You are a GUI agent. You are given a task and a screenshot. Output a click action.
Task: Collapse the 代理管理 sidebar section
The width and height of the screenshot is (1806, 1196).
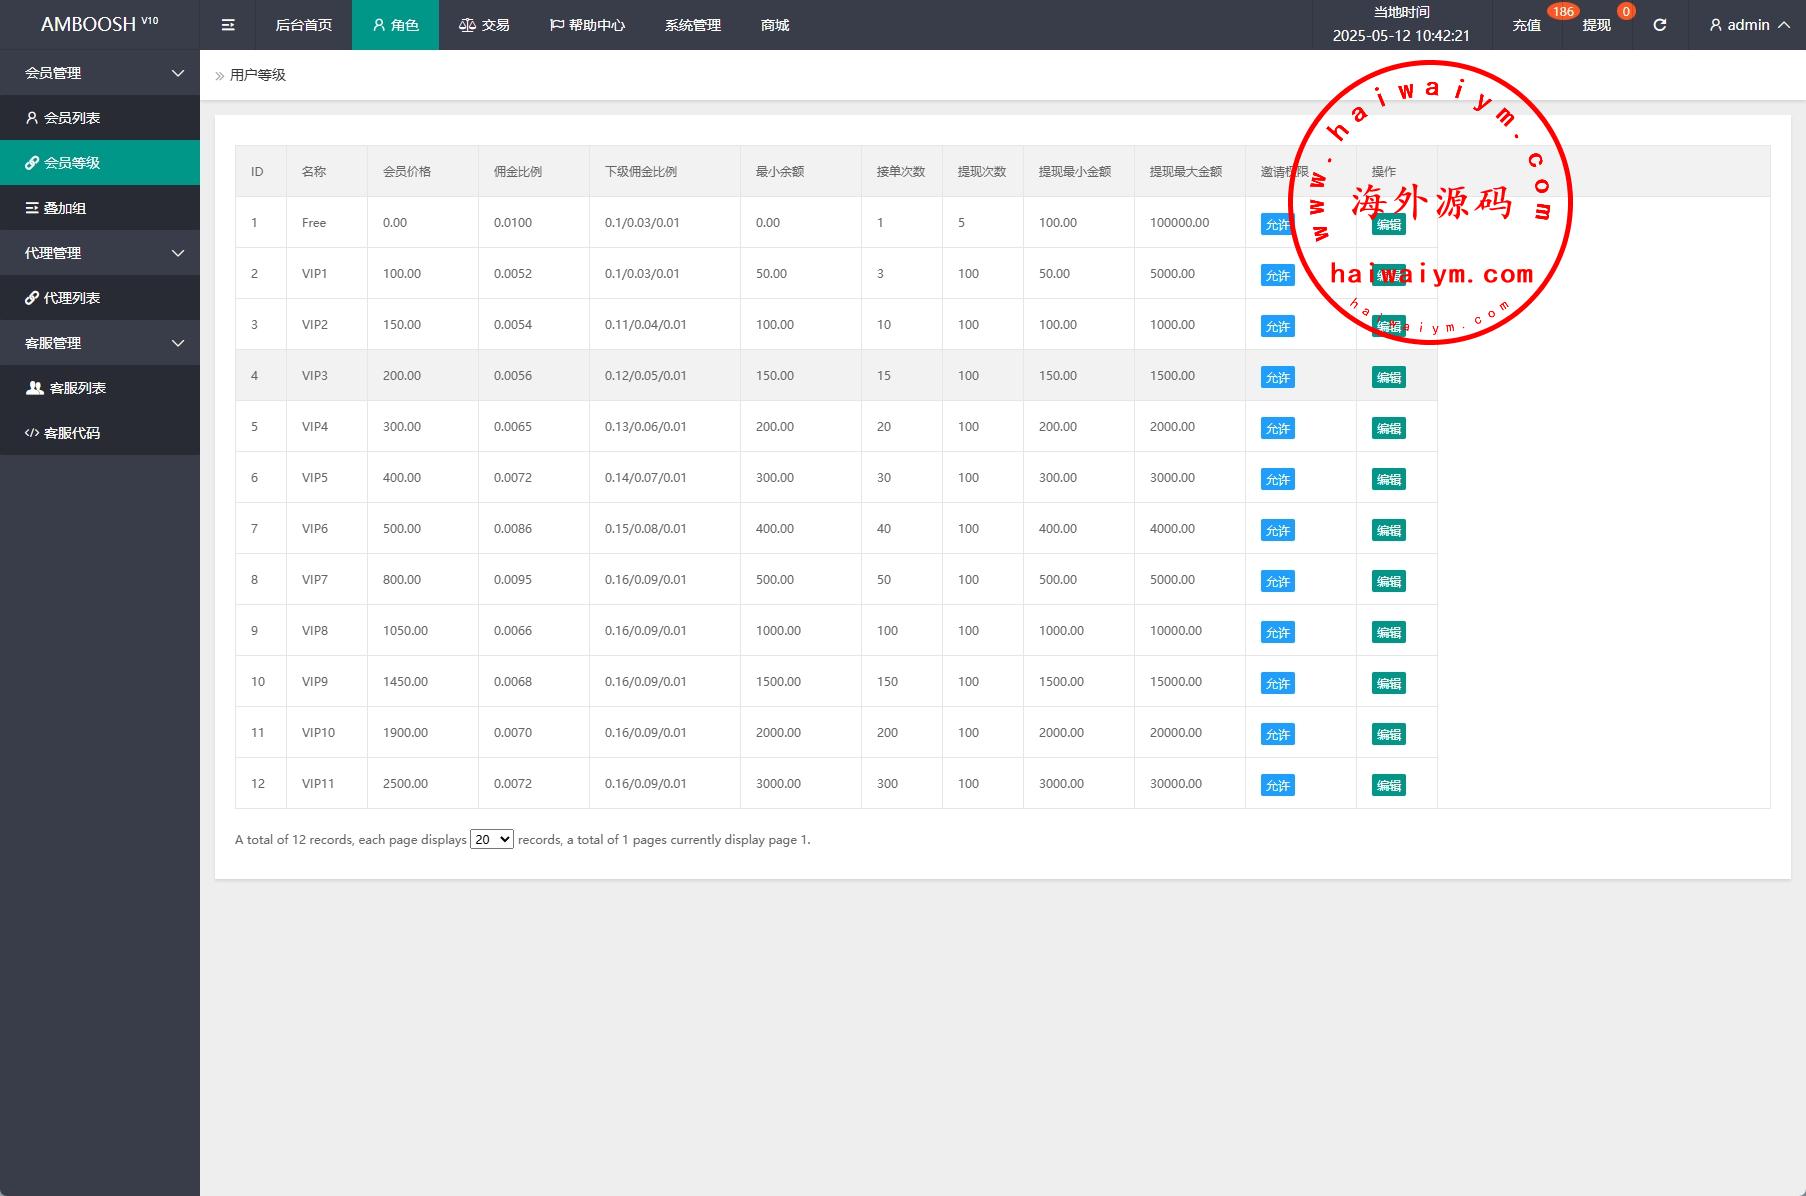point(100,253)
